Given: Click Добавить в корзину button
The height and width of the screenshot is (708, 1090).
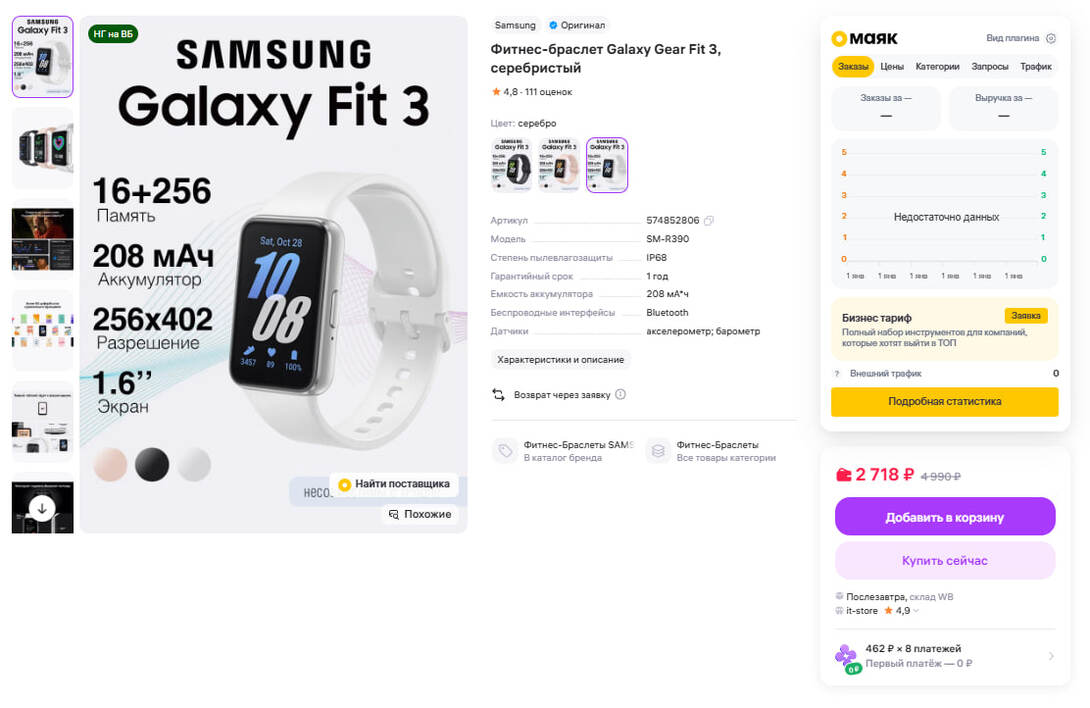Looking at the screenshot, I should [x=945, y=517].
